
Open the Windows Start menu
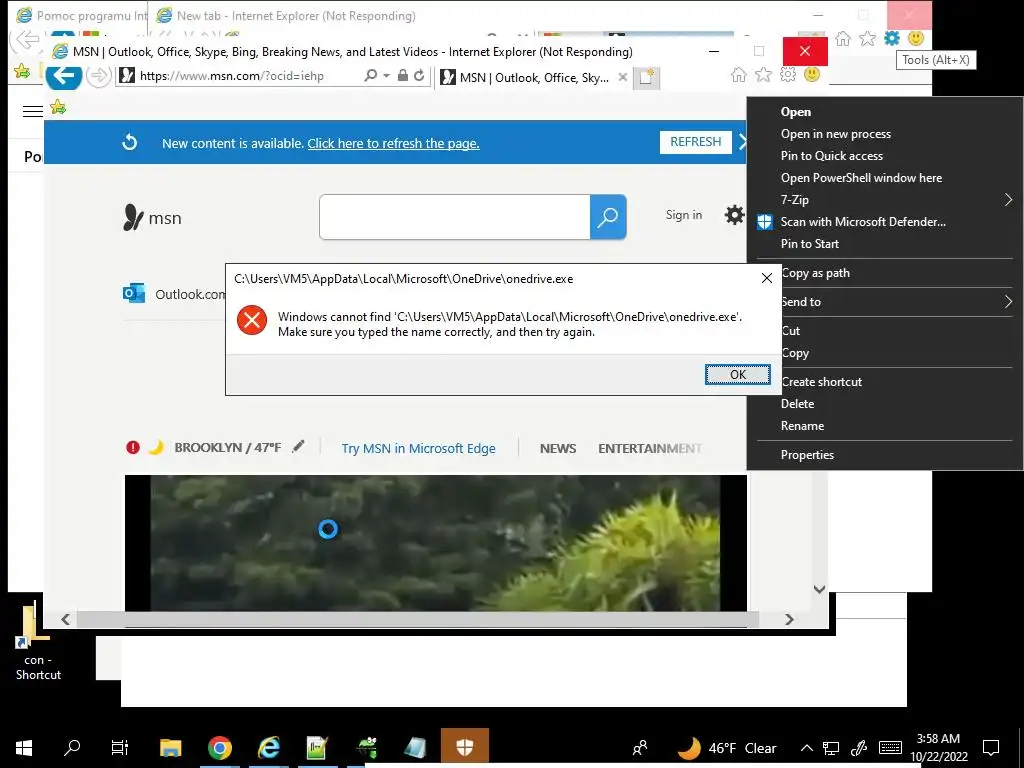(x=24, y=748)
